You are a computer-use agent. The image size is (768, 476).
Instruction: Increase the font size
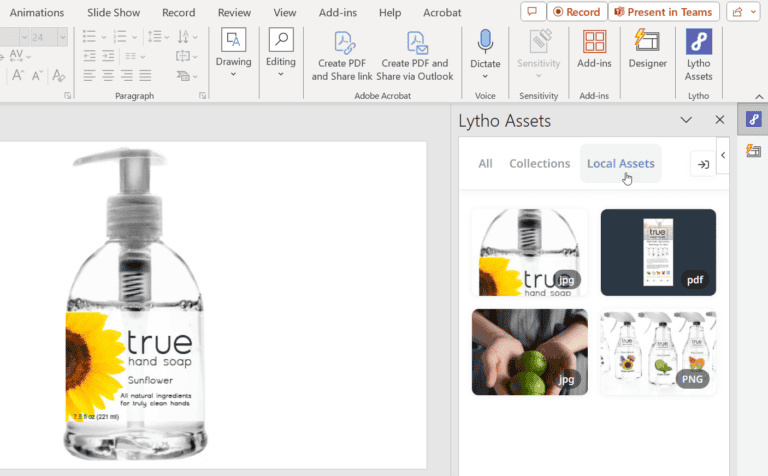(18, 75)
